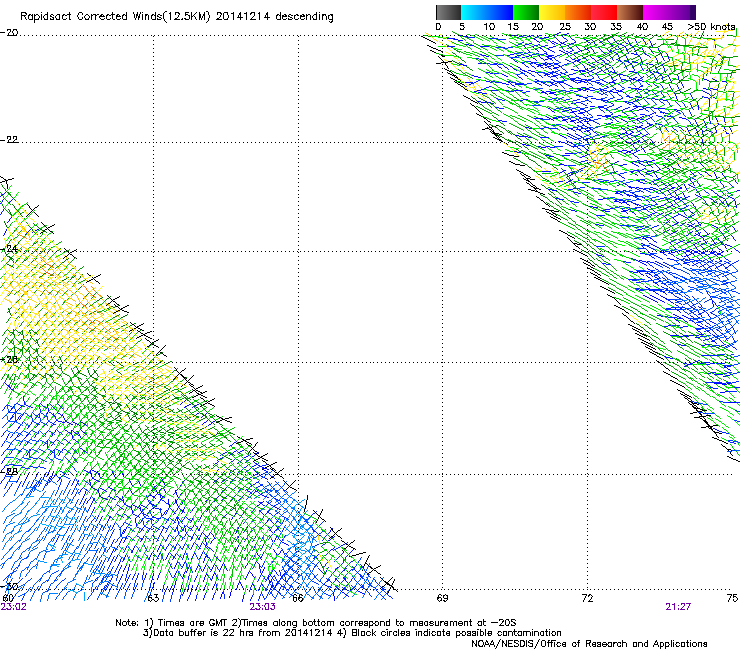
Task: Click the '69' longitude axis label
Action: click(x=442, y=598)
